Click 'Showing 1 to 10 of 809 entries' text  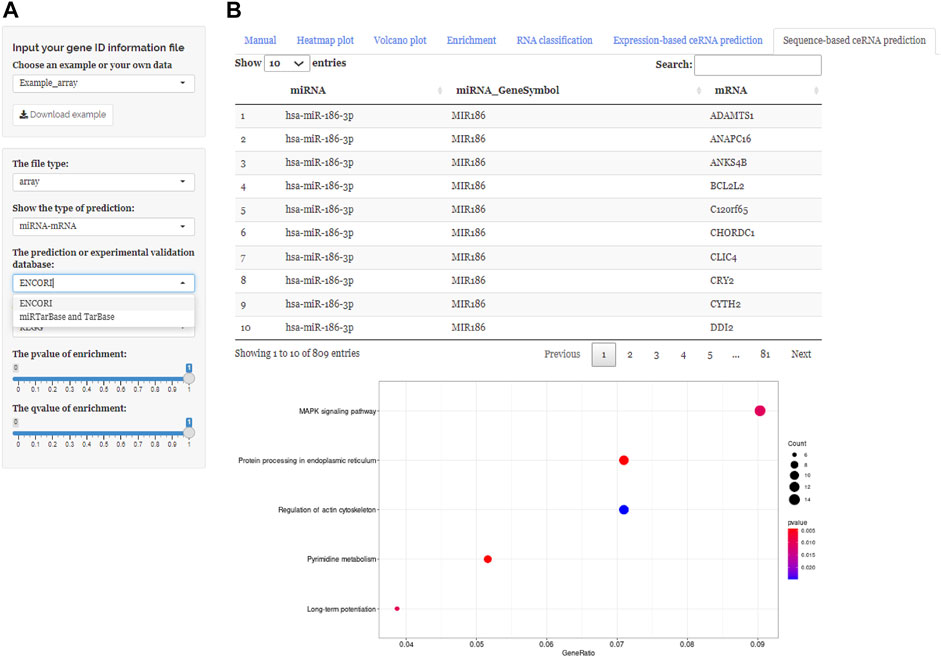pos(297,353)
